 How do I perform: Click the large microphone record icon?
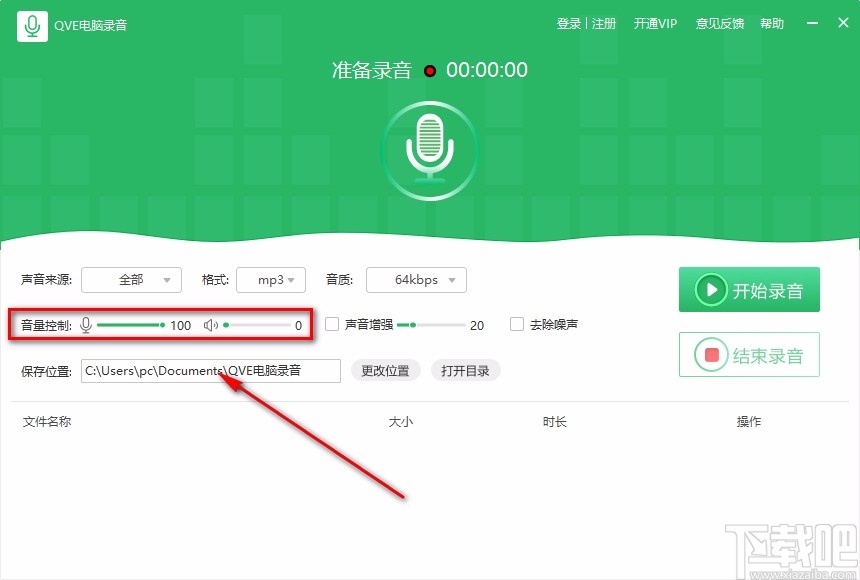tap(430, 148)
